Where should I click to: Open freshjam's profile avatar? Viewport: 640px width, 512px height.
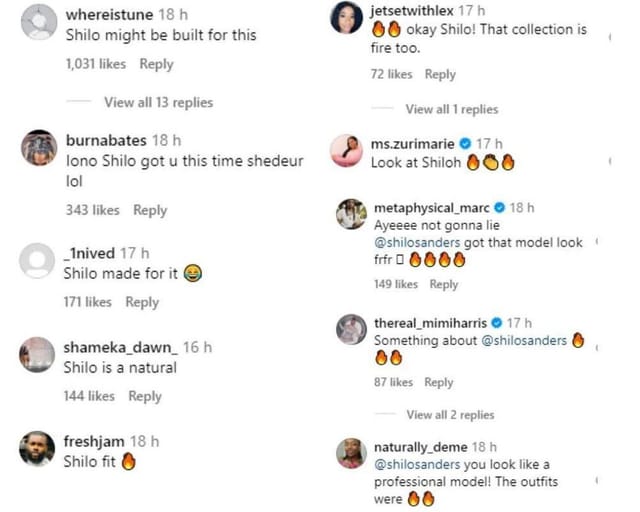tap(38, 449)
